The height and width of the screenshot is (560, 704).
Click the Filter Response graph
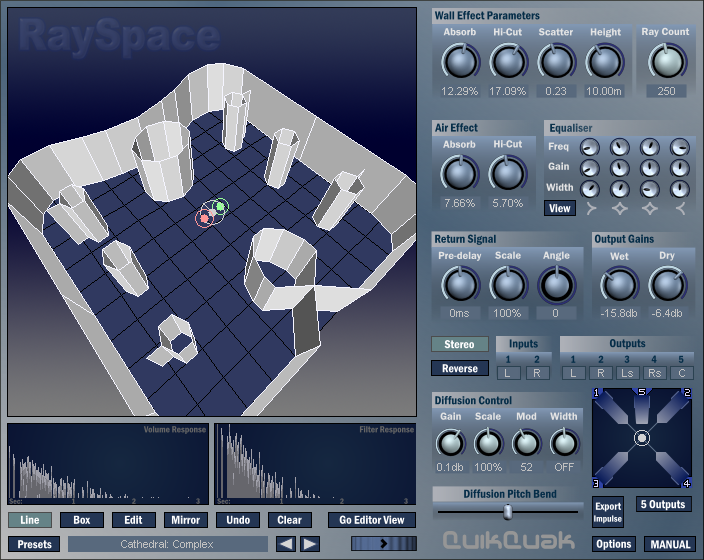click(x=315, y=464)
